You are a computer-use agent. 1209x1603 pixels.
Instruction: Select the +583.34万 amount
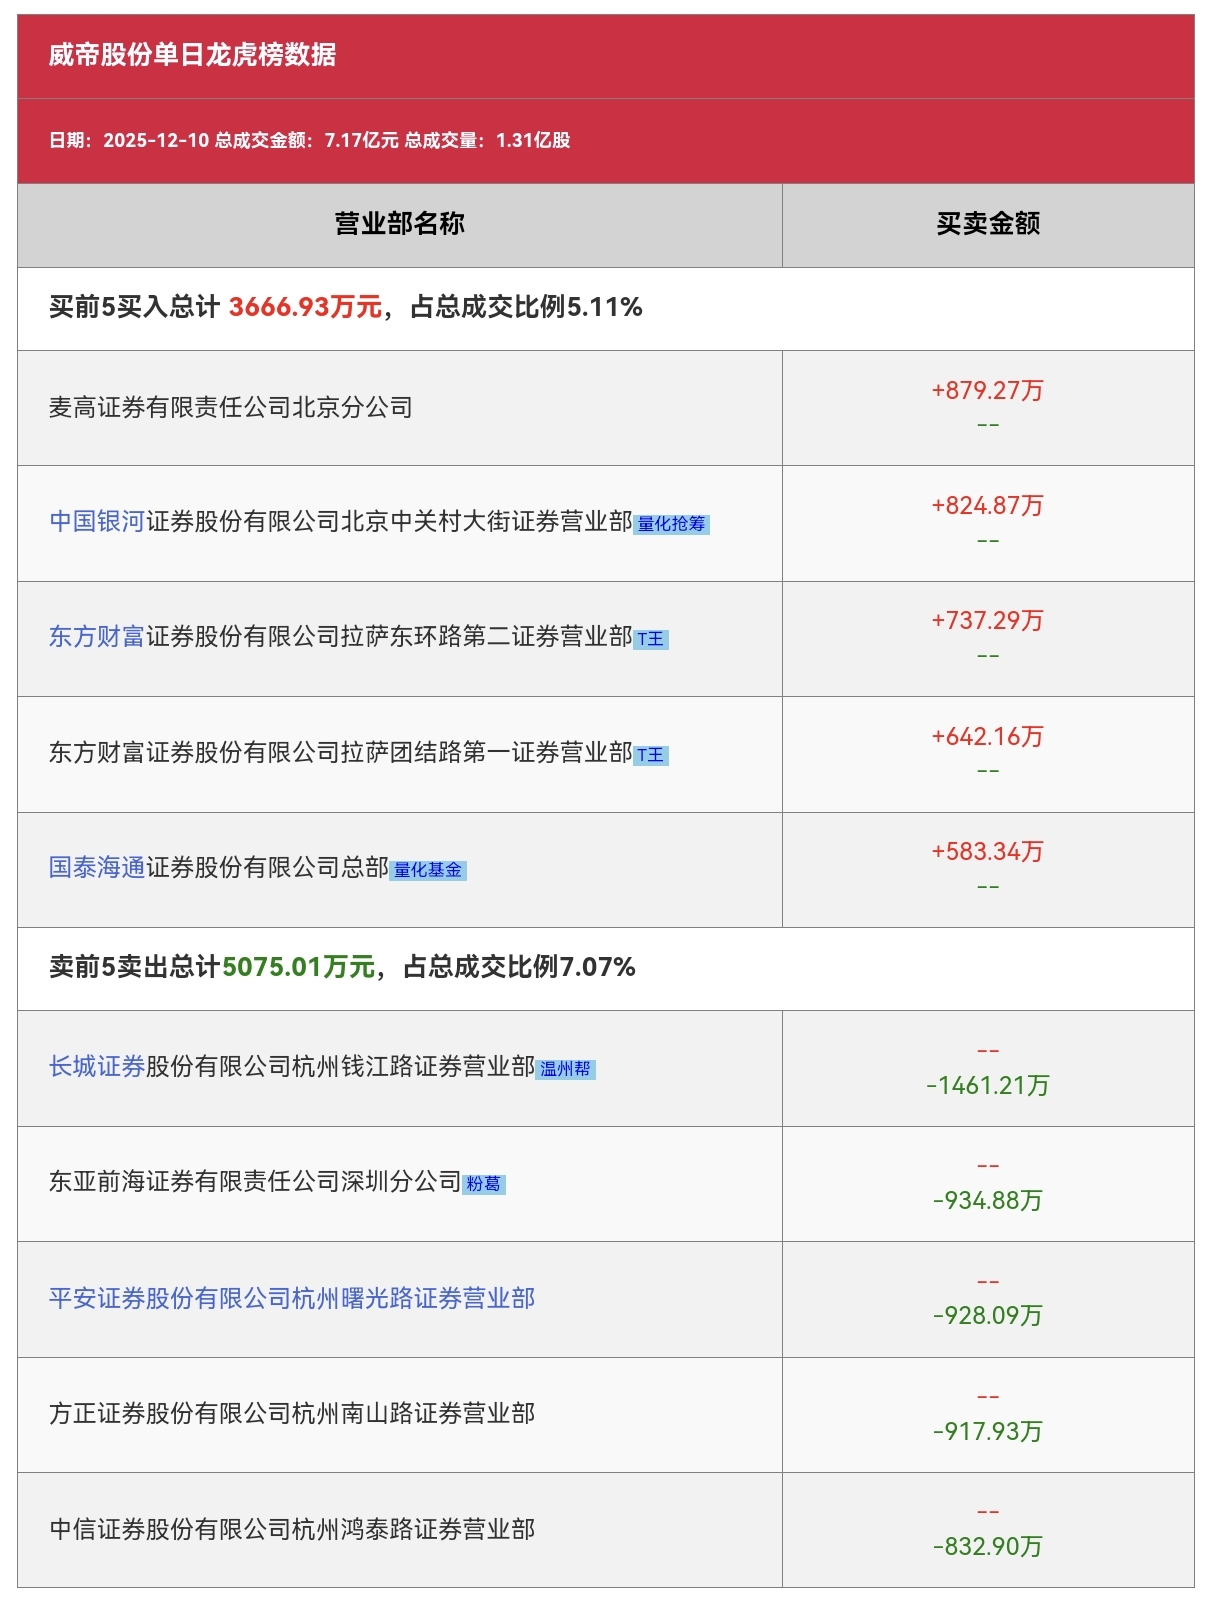pyautogui.click(x=988, y=851)
